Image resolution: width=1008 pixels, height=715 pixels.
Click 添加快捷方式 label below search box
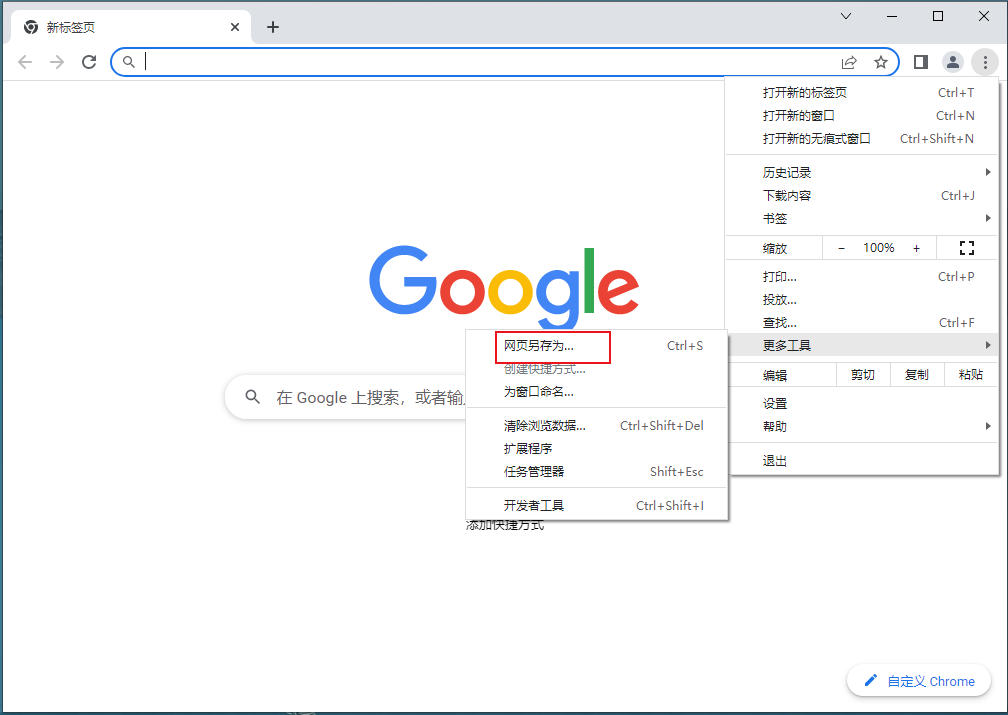point(505,525)
